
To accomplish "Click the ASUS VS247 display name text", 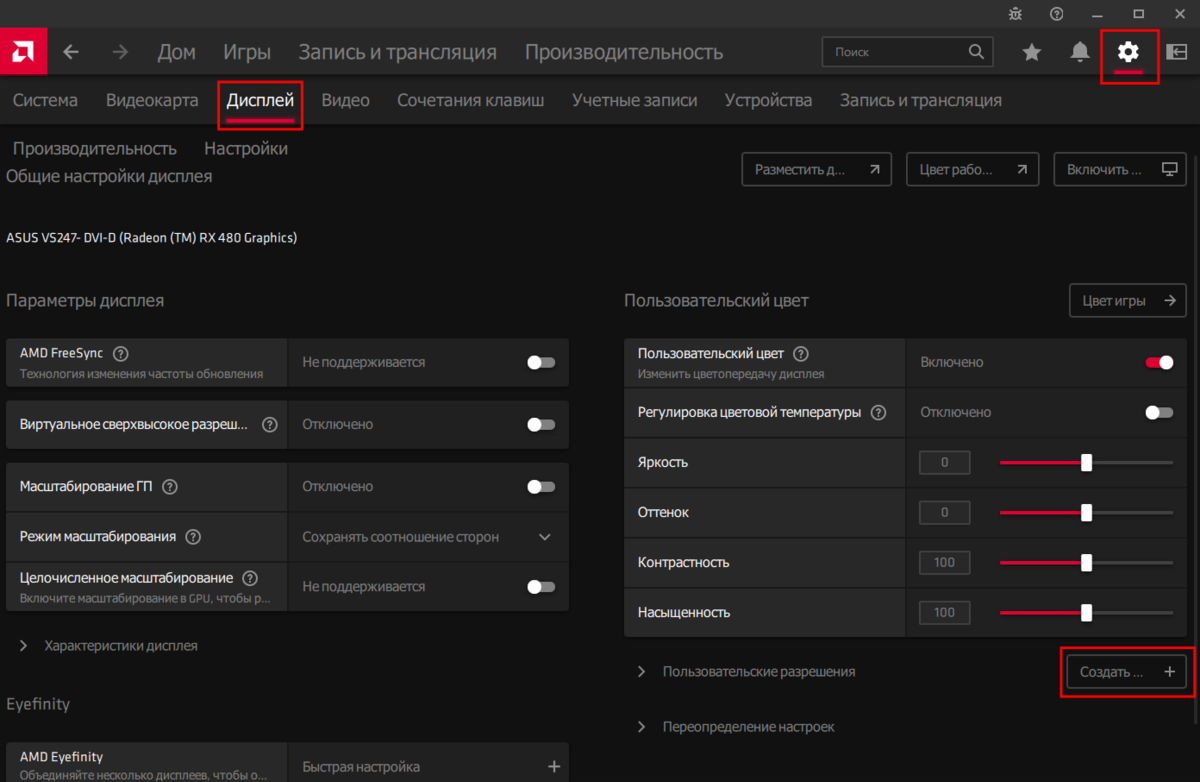I will (x=152, y=238).
